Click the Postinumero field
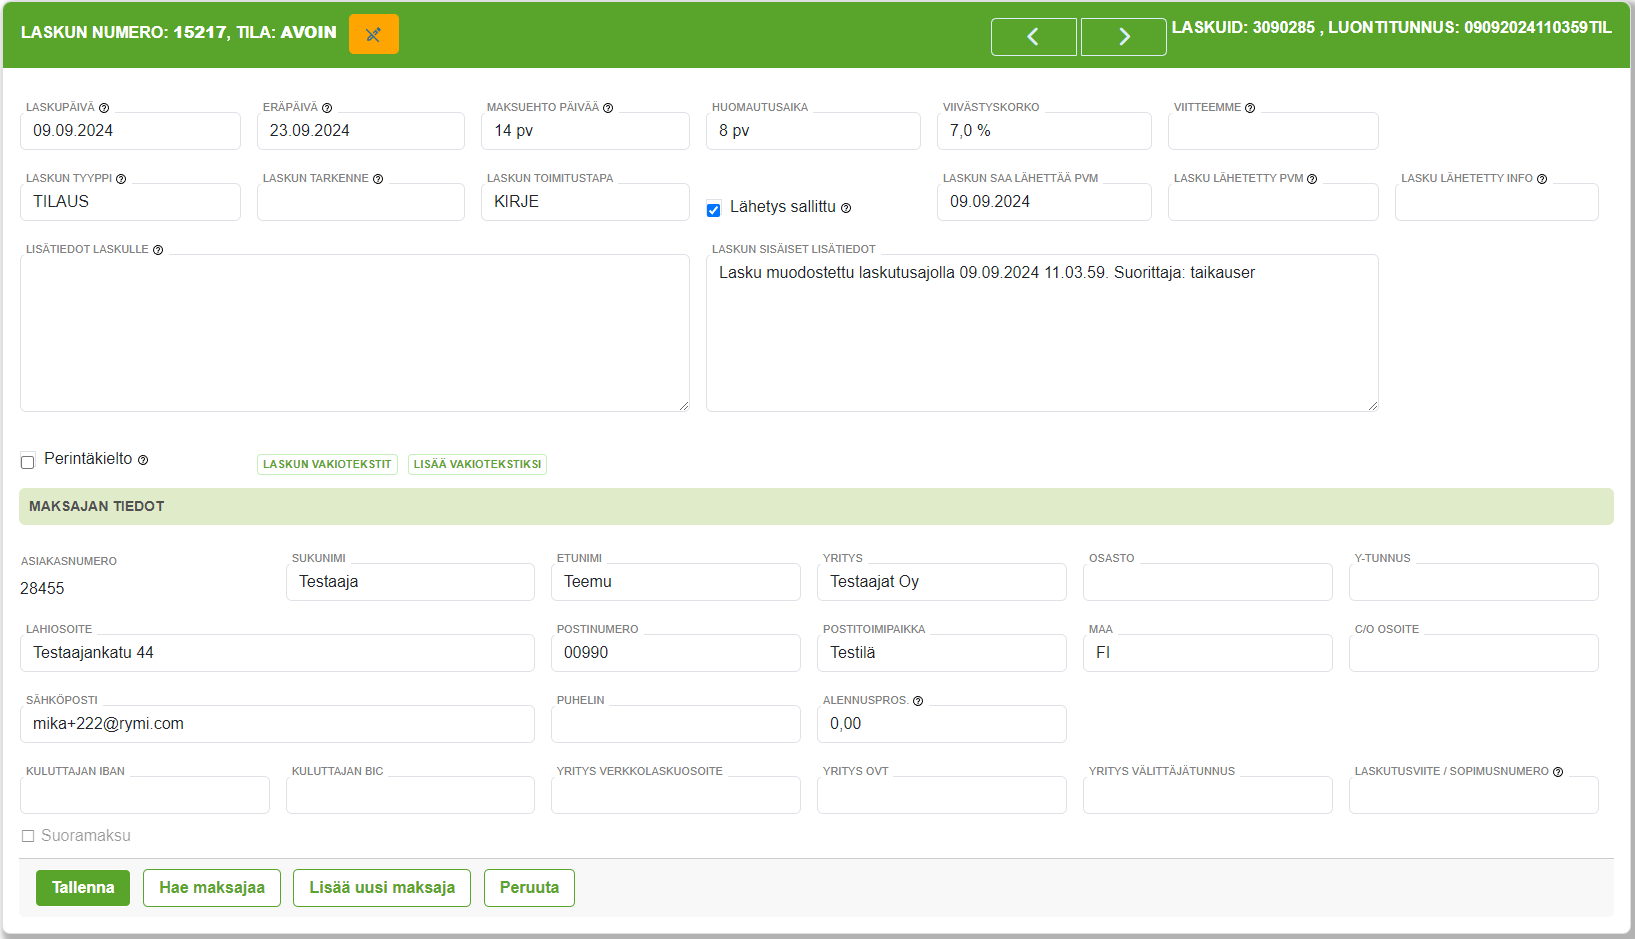The width and height of the screenshot is (1635, 939). coord(676,653)
